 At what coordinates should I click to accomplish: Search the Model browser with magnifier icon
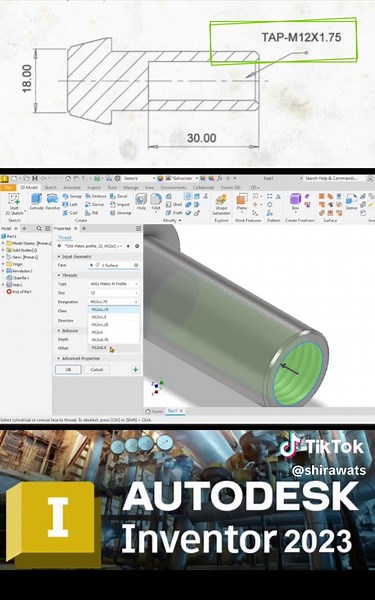[39, 228]
